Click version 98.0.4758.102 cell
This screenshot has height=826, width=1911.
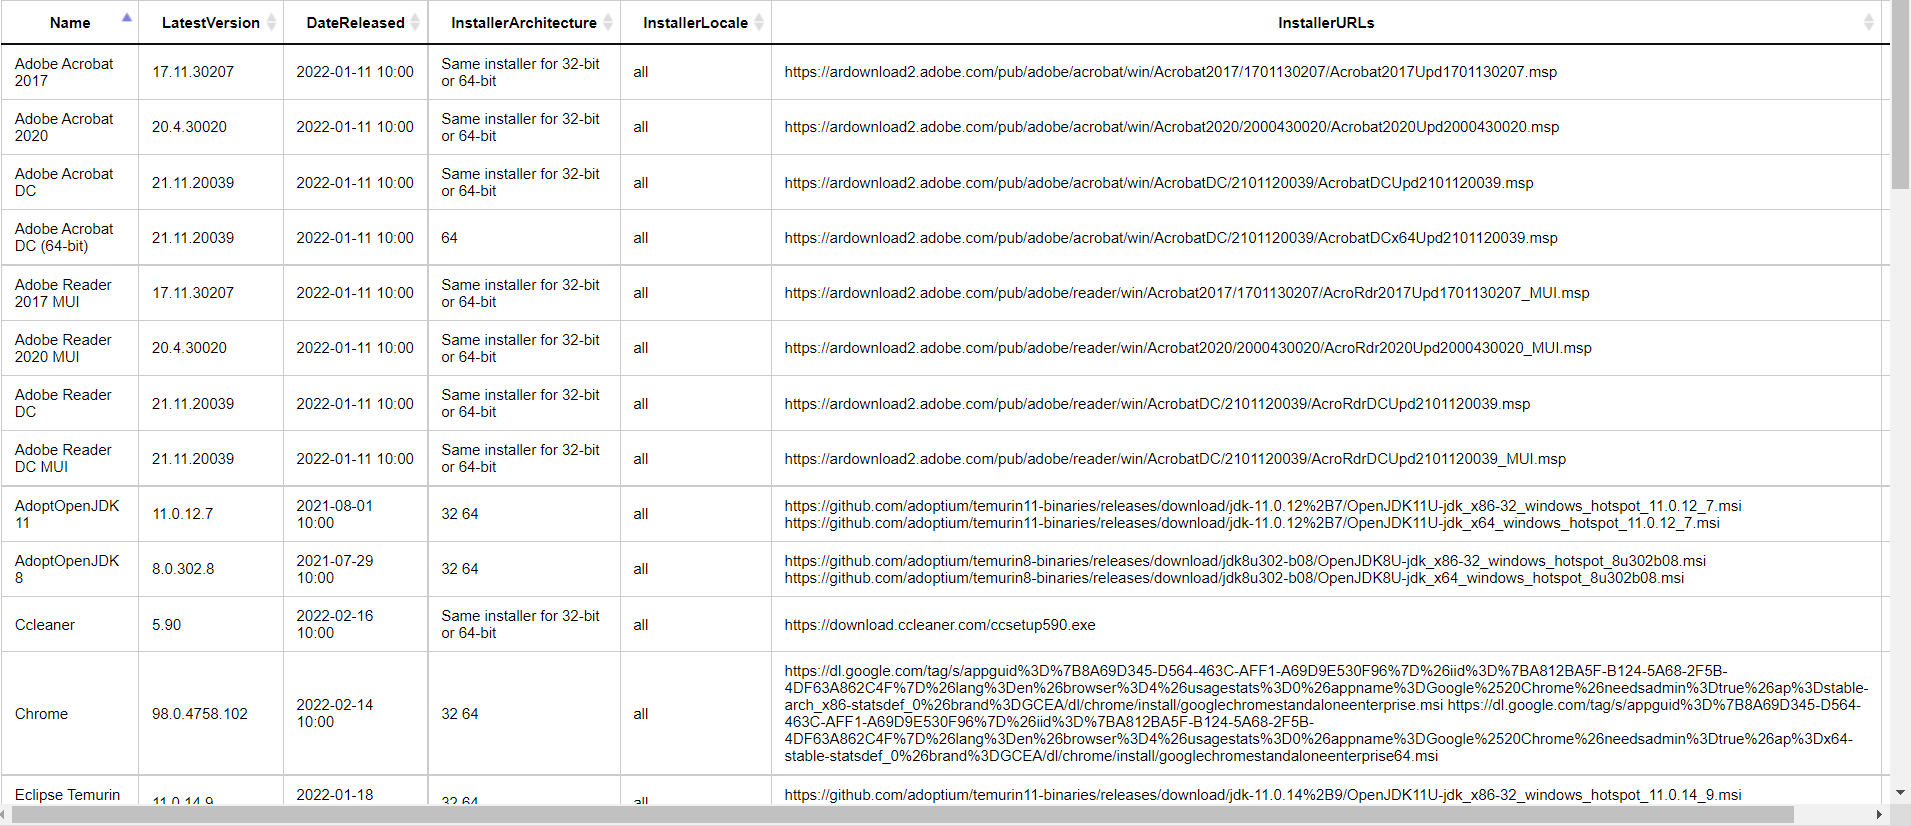[x=200, y=714]
